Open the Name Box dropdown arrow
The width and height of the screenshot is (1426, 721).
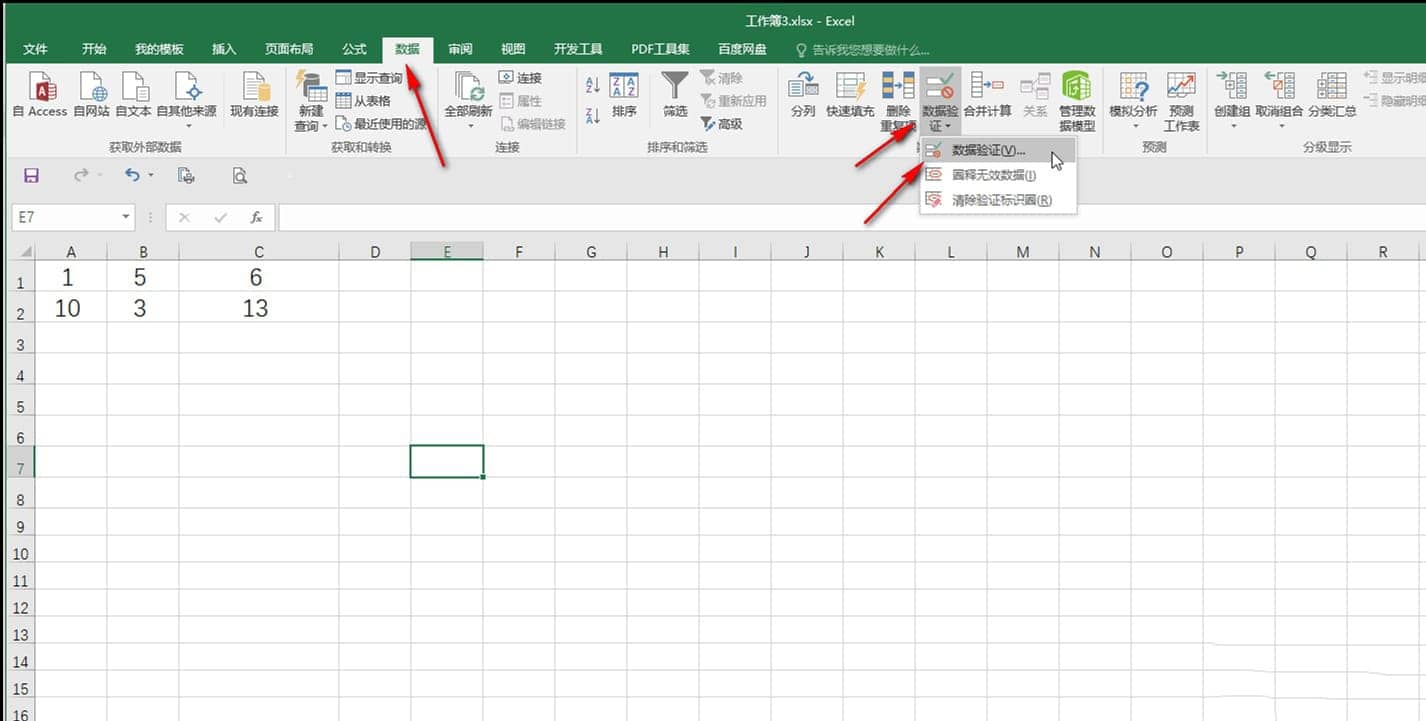(126, 217)
